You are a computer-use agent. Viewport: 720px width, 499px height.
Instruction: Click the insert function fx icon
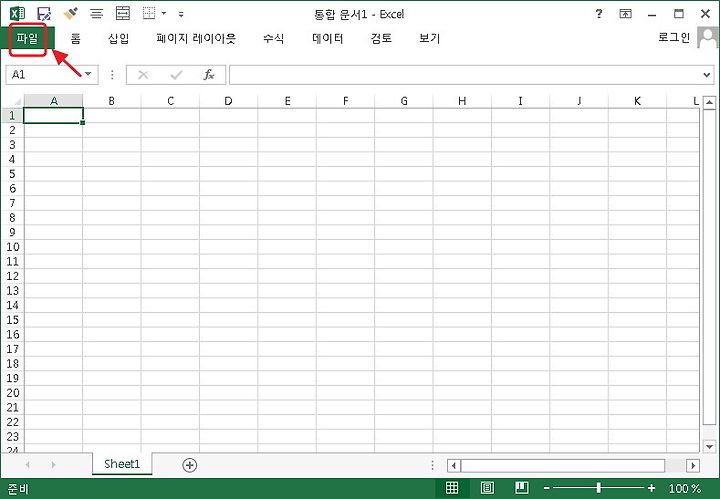(208, 75)
